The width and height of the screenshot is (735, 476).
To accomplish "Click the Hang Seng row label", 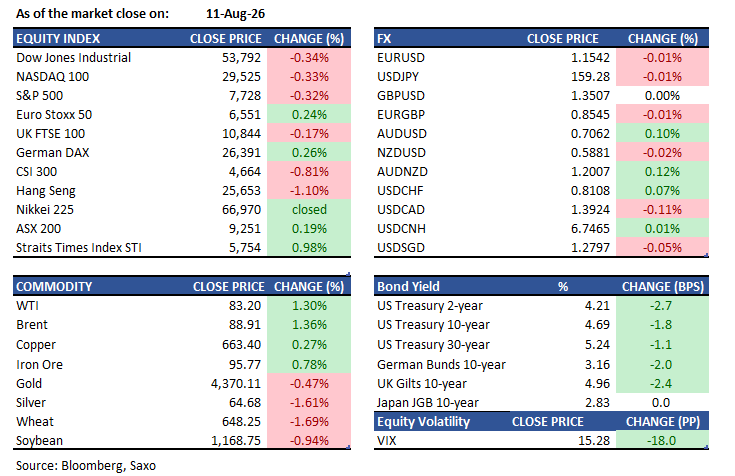I will click(x=45, y=191).
